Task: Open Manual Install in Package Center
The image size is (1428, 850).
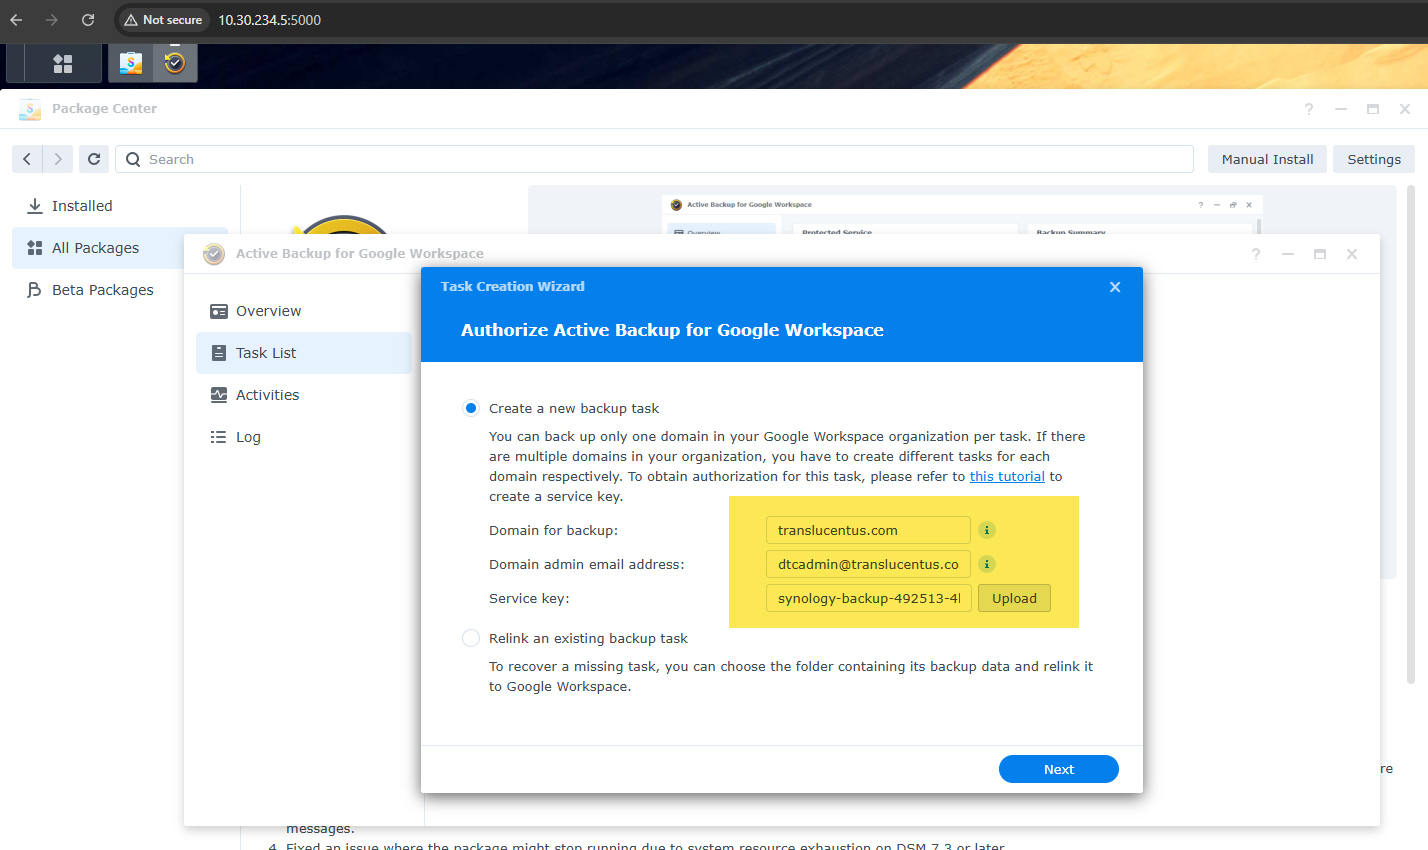Action: 1267,159
